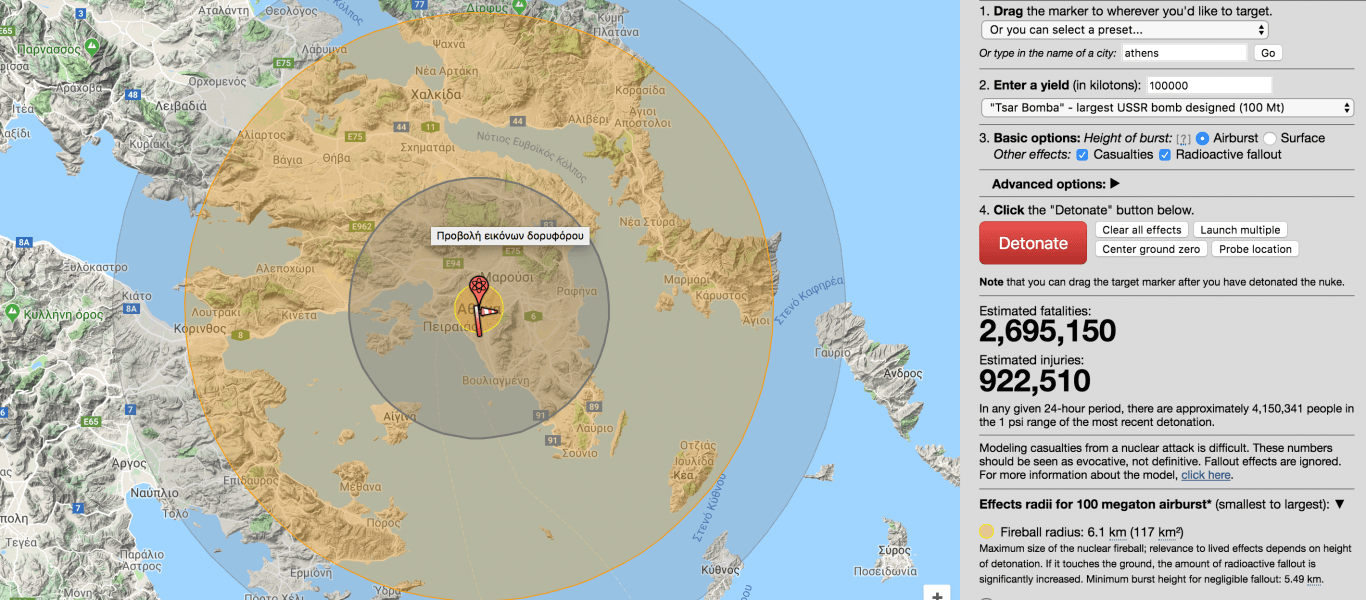
Task: Open the height of burst [?] help
Action: (x=1183, y=139)
